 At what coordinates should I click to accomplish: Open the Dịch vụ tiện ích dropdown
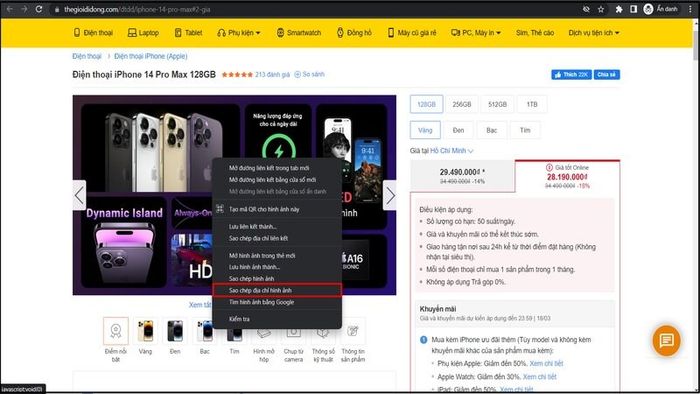click(594, 33)
